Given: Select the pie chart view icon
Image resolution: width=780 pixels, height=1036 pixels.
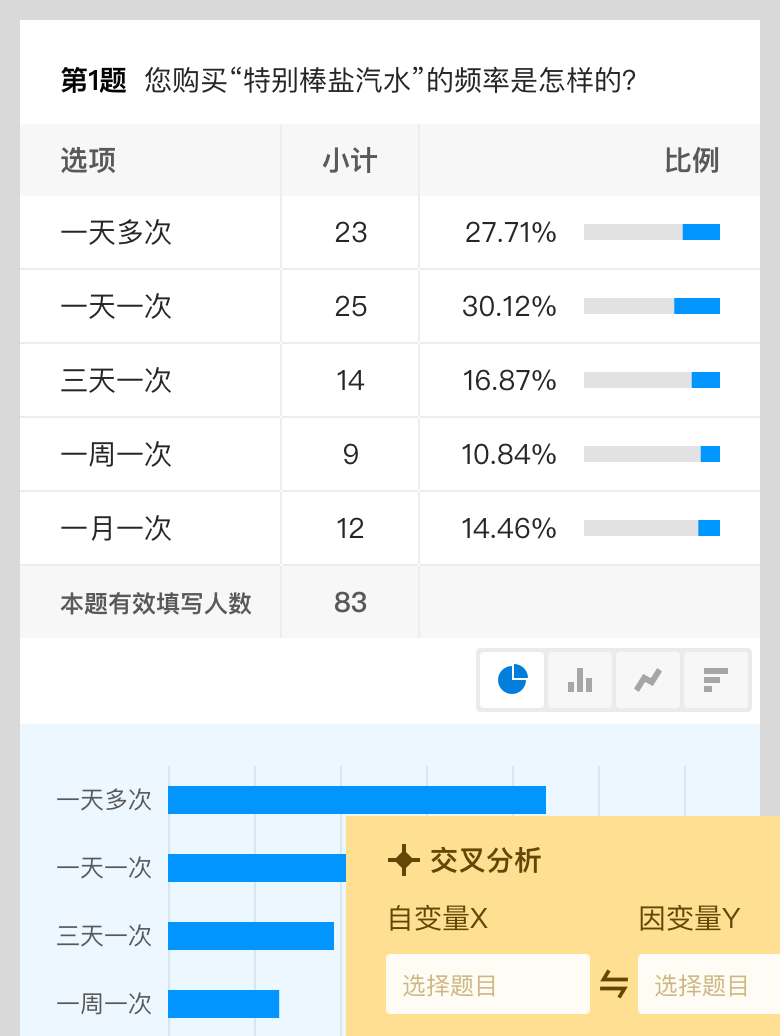Looking at the screenshot, I should pos(513,681).
